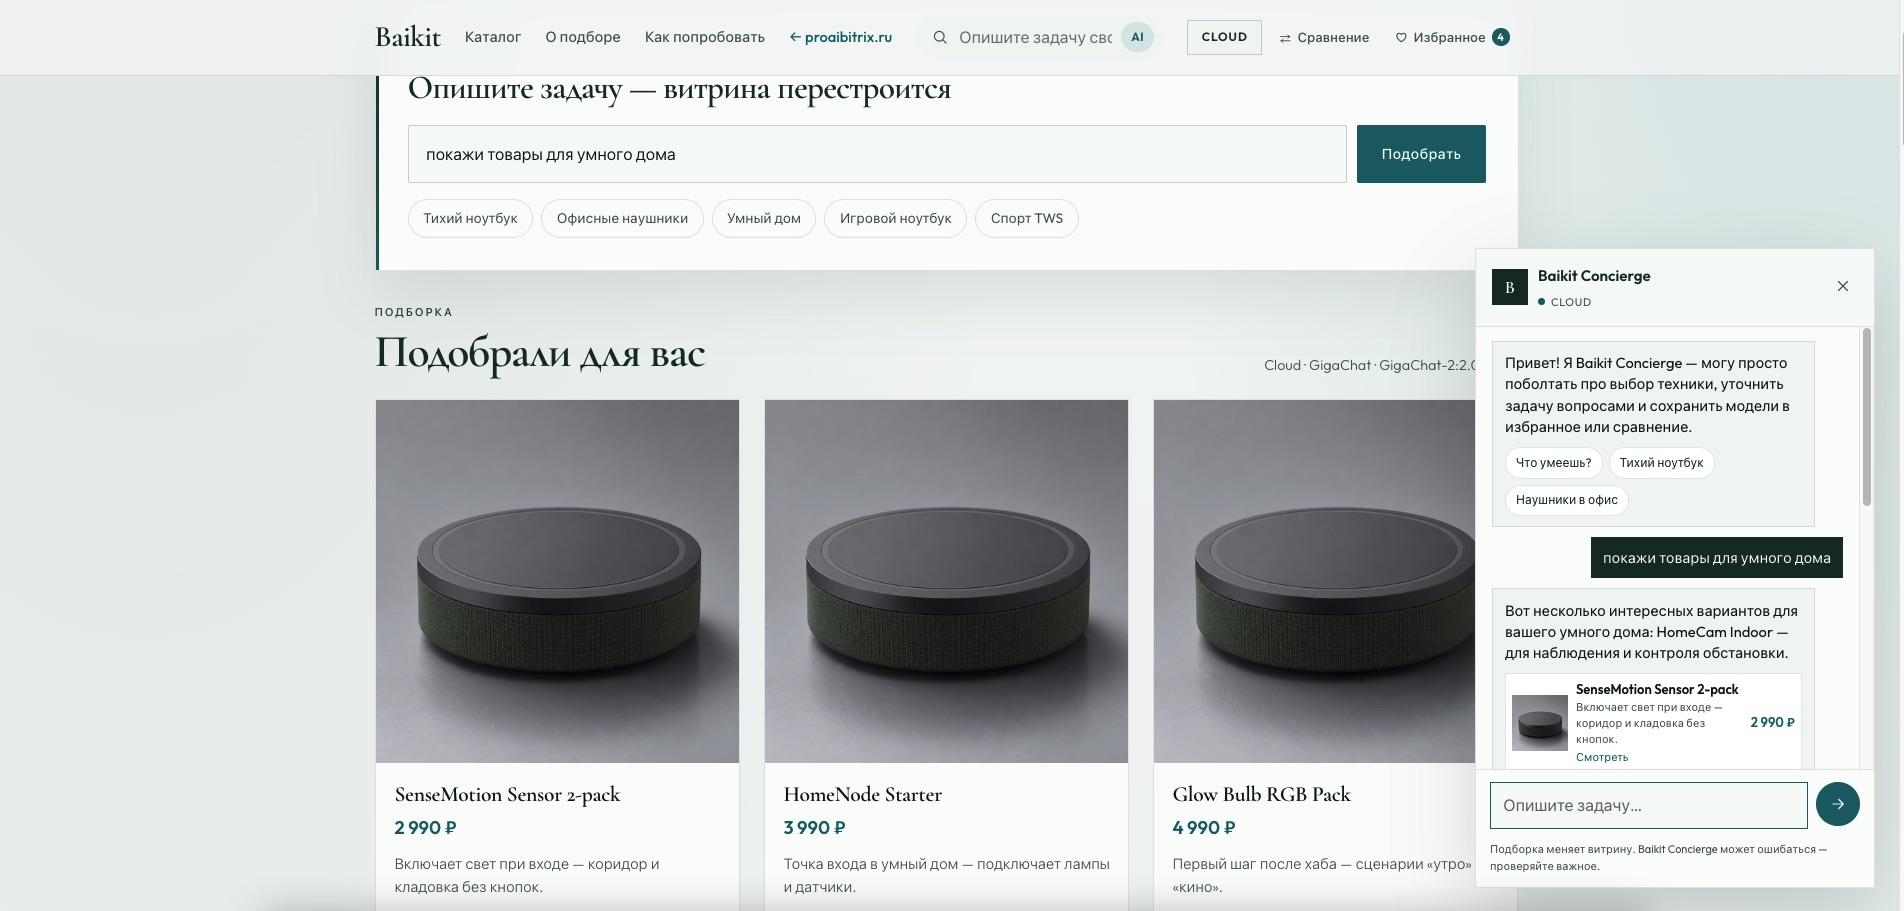This screenshot has height=911, width=1904.
Task: Select the Умный дом preset chip
Action: click(x=764, y=218)
